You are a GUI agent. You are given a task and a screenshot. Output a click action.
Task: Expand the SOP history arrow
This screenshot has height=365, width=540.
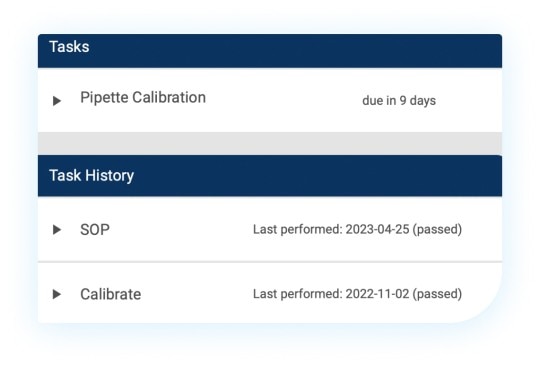[x=57, y=230]
